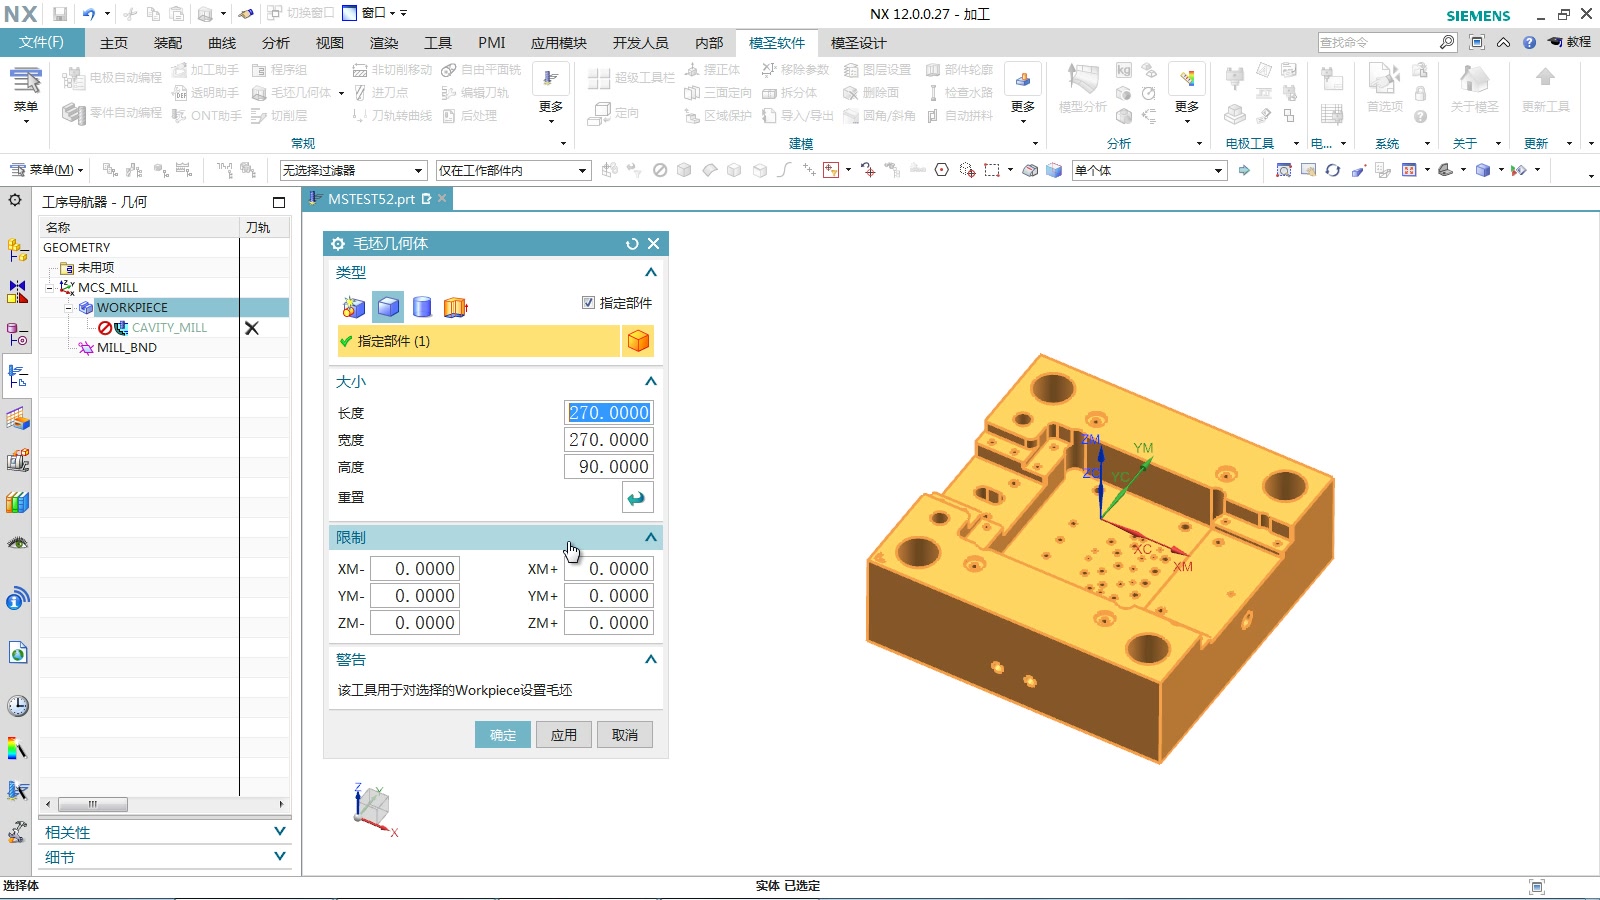
Task: Open the help question mark icon
Action: pos(1529,42)
